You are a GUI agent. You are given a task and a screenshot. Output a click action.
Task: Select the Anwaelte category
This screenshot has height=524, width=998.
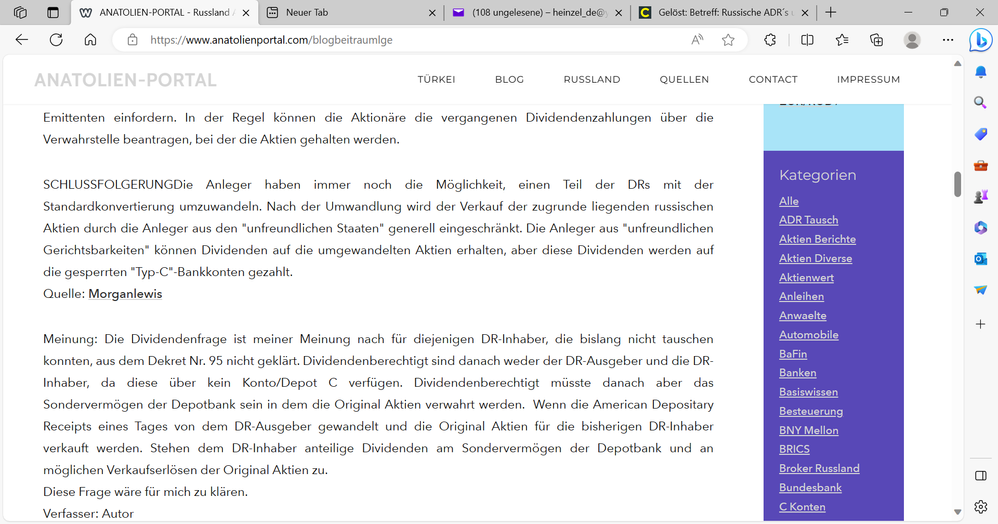[x=803, y=316]
